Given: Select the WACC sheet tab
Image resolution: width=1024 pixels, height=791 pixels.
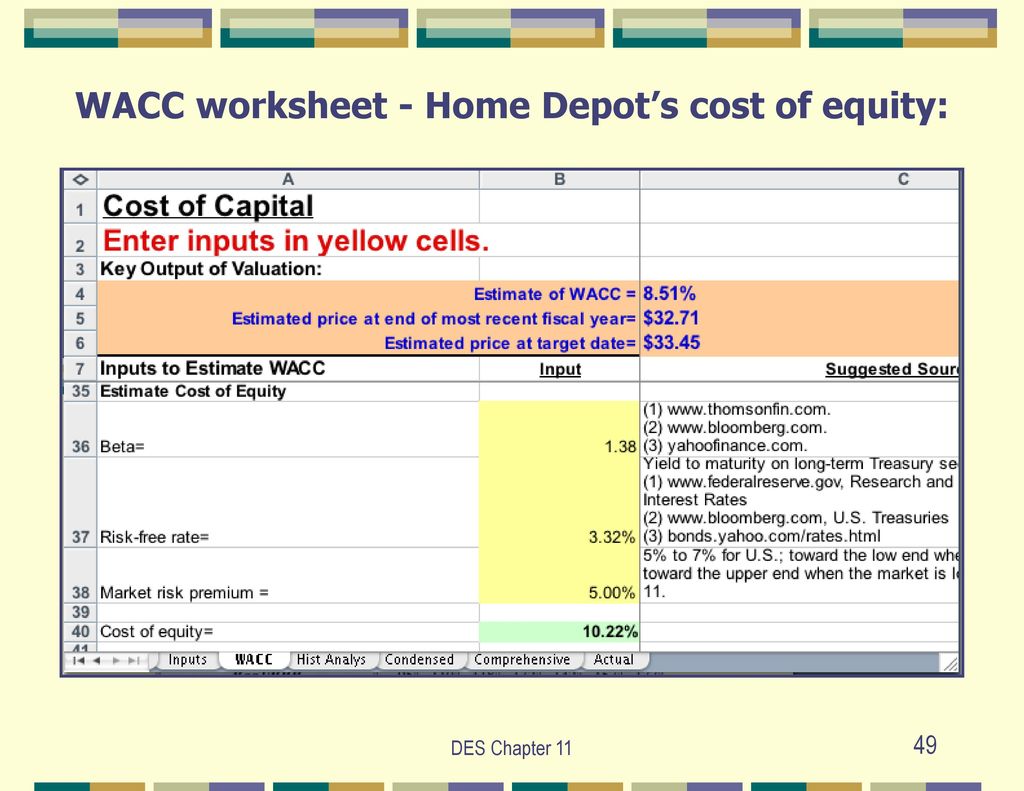Looking at the screenshot, I should click(253, 660).
